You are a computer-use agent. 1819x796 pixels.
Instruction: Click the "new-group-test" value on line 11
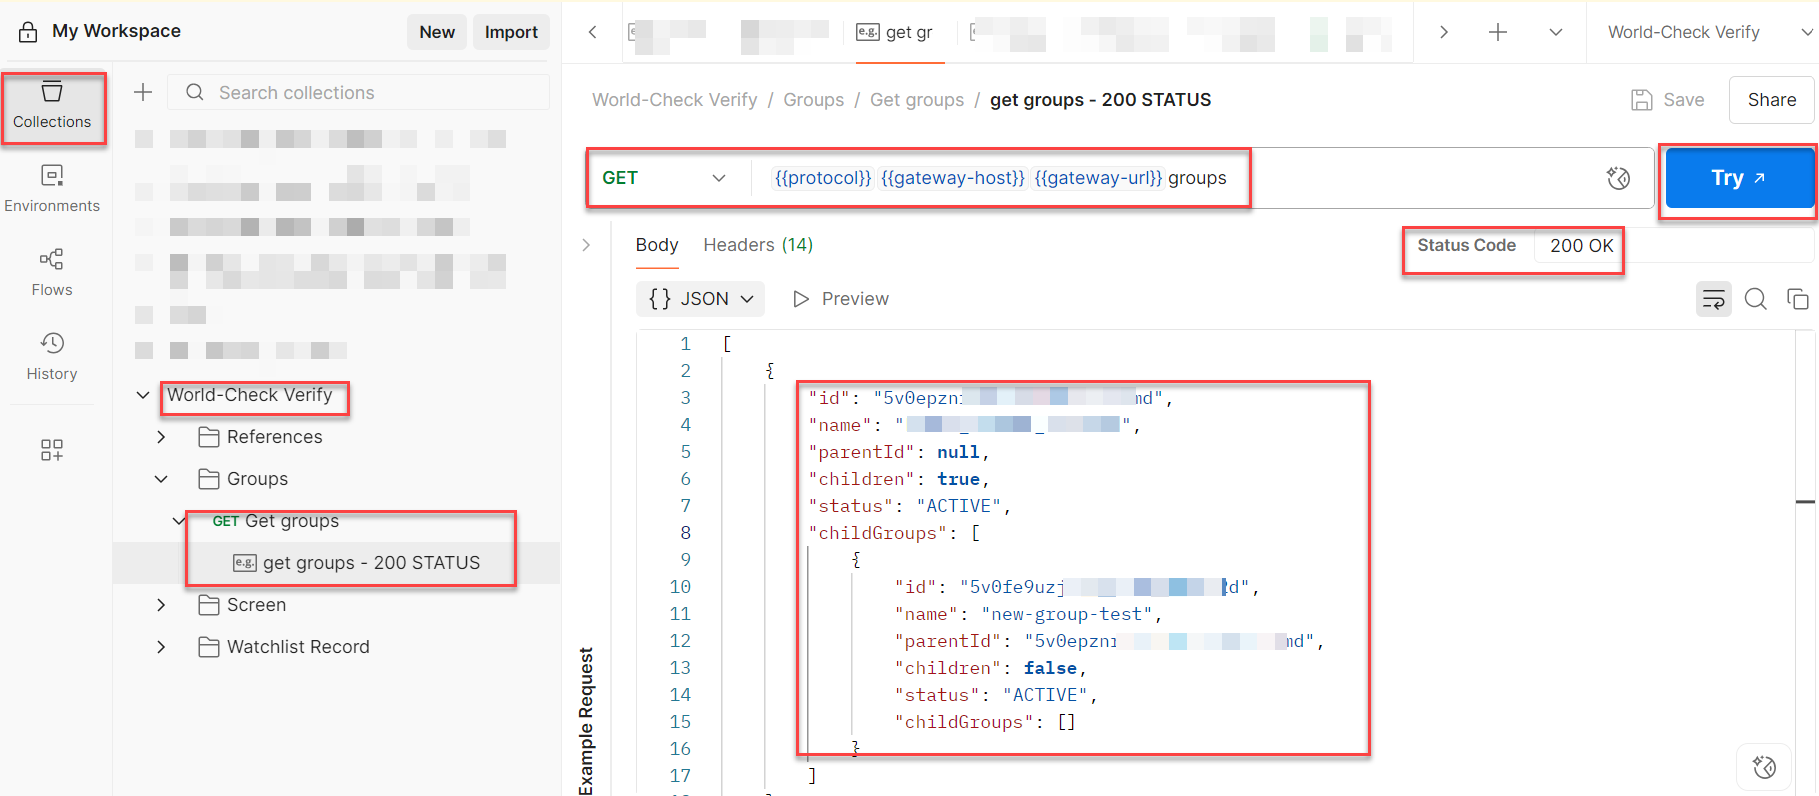1067,614
